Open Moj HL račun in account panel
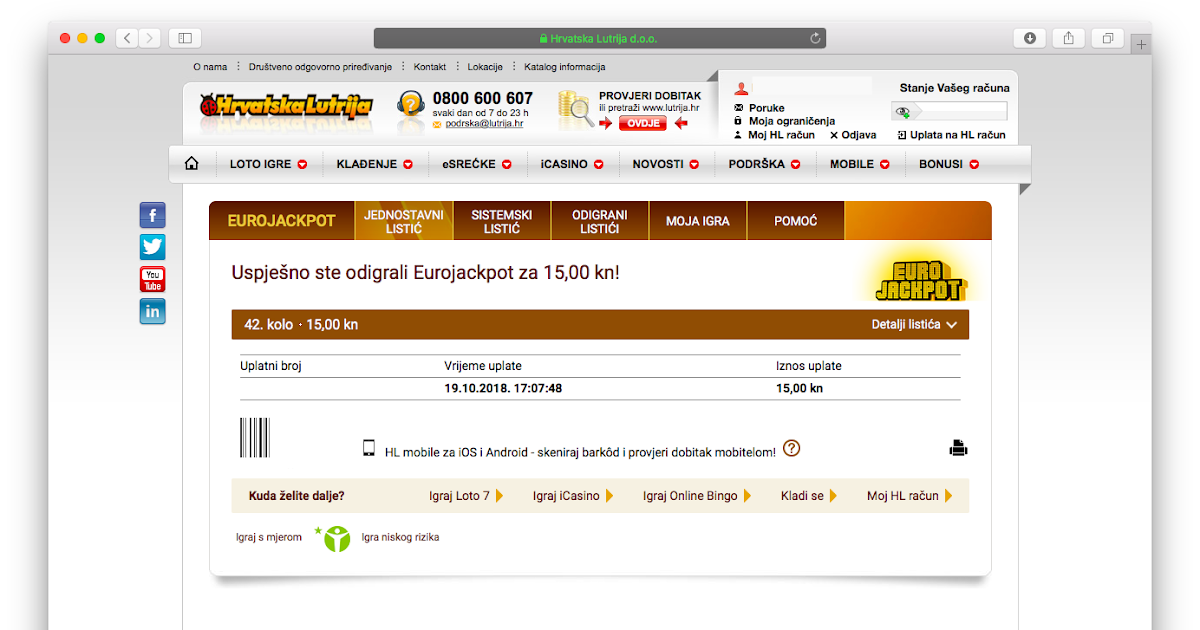 coord(781,135)
